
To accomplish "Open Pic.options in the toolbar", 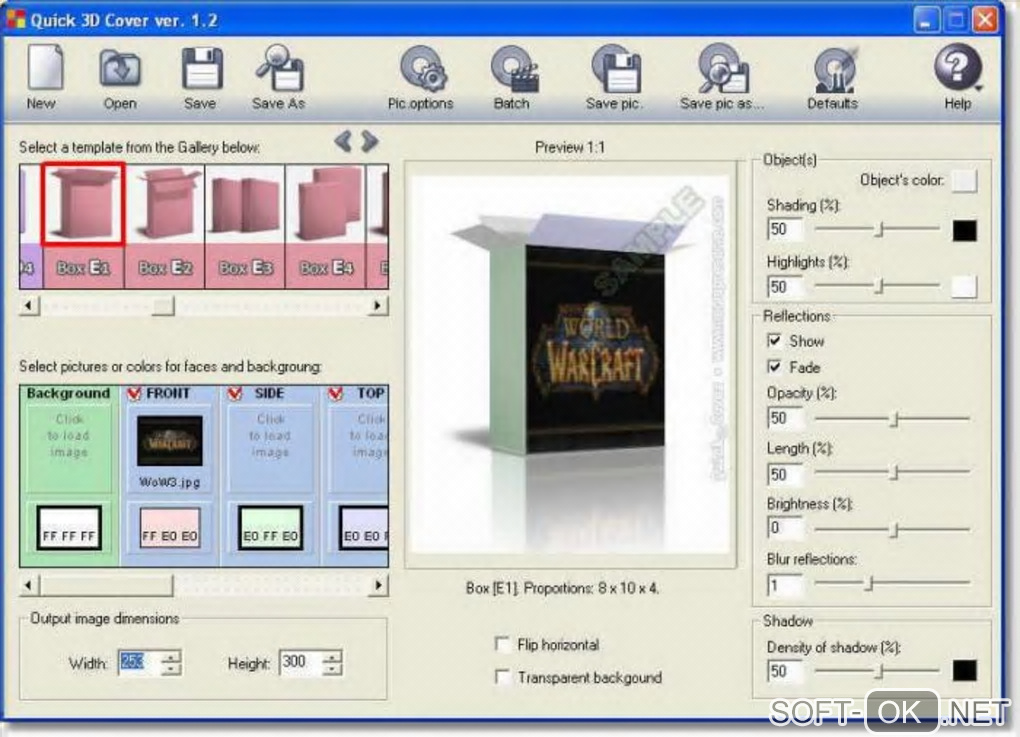I will coord(422,68).
